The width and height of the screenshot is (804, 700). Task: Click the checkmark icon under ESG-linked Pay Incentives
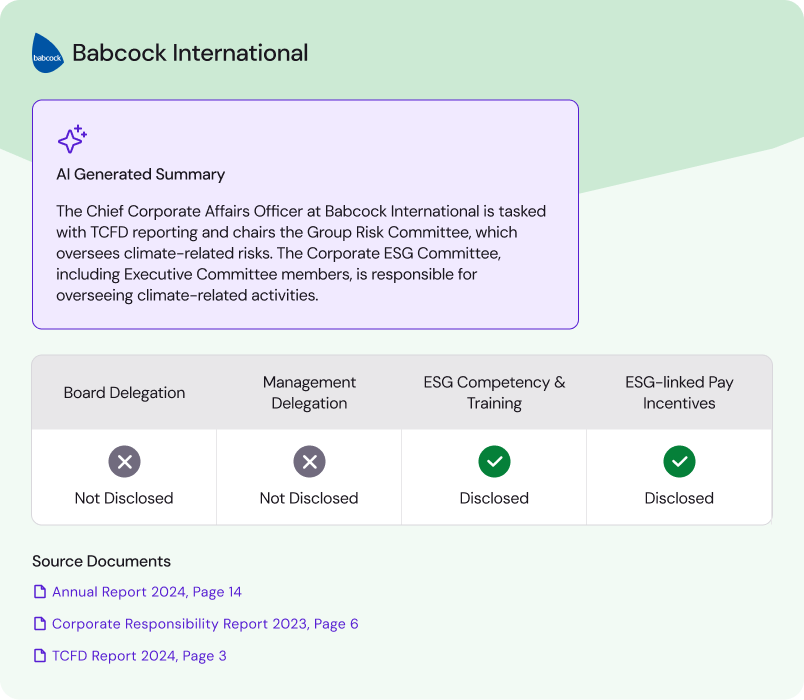click(x=679, y=462)
